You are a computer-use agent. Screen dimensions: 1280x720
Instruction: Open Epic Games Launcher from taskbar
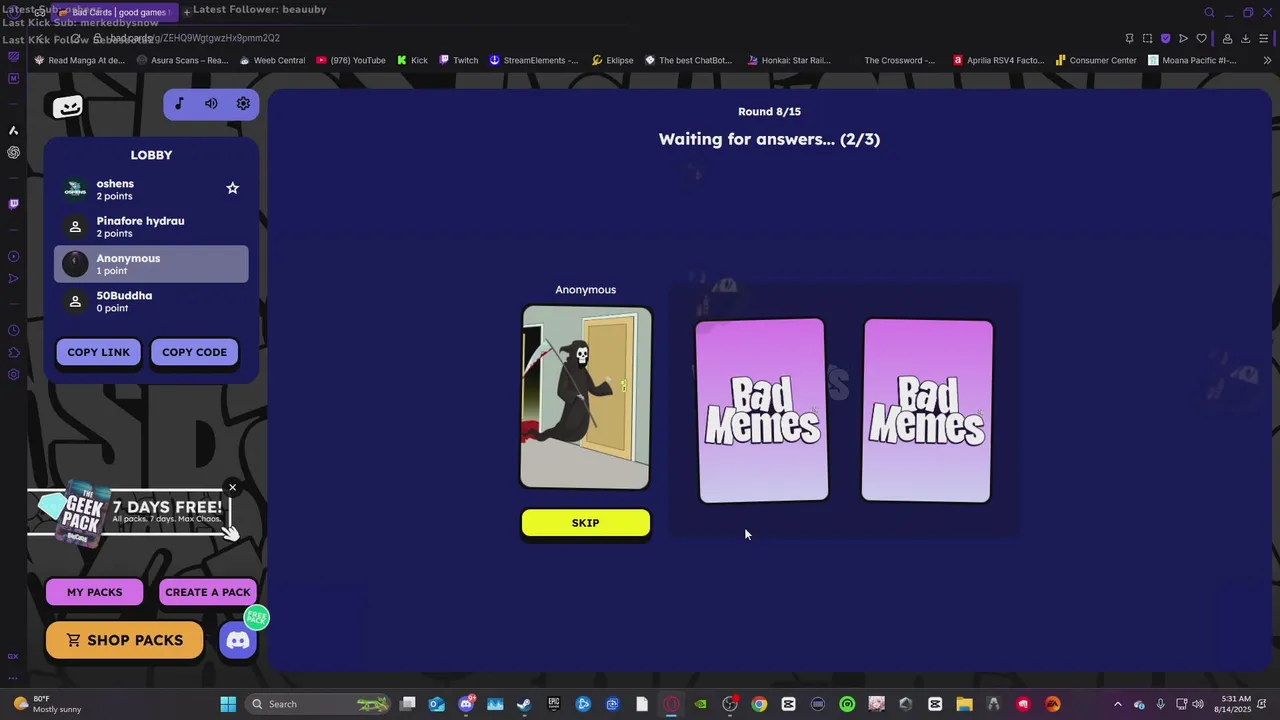pos(554,704)
